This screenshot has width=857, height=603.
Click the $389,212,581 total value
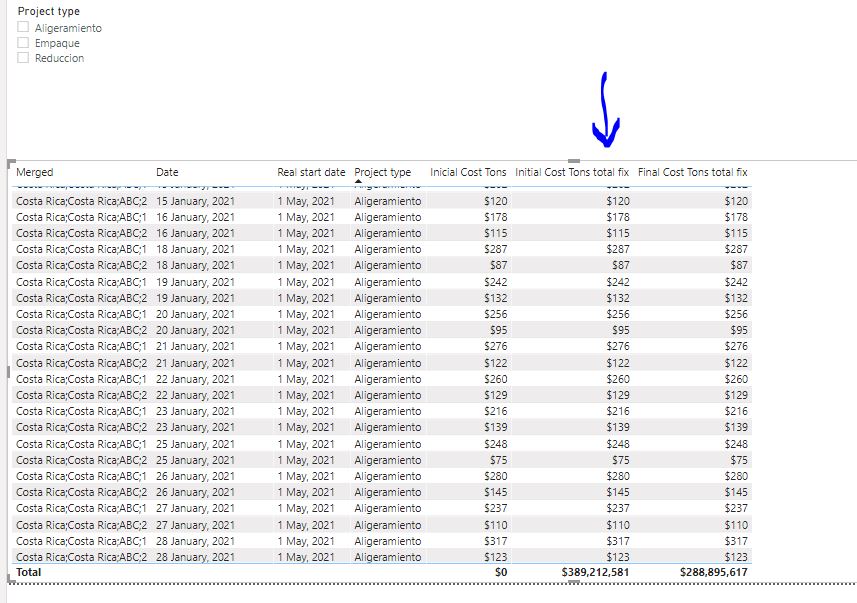tap(595, 572)
